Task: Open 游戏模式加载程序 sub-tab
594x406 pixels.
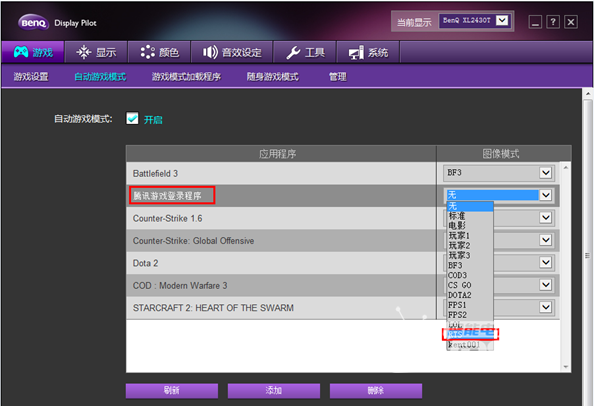Action: (x=186, y=77)
